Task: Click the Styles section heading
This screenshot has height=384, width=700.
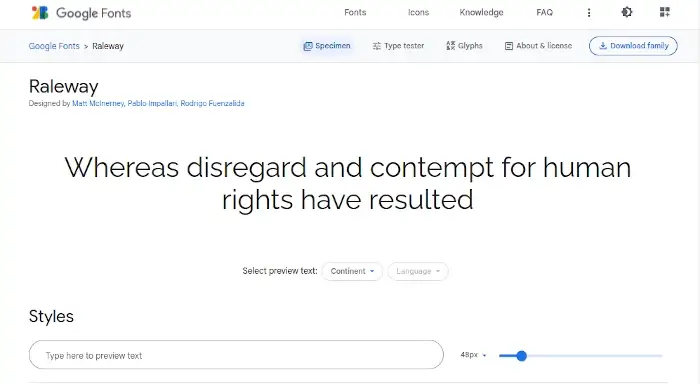Action: click(51, 317)
